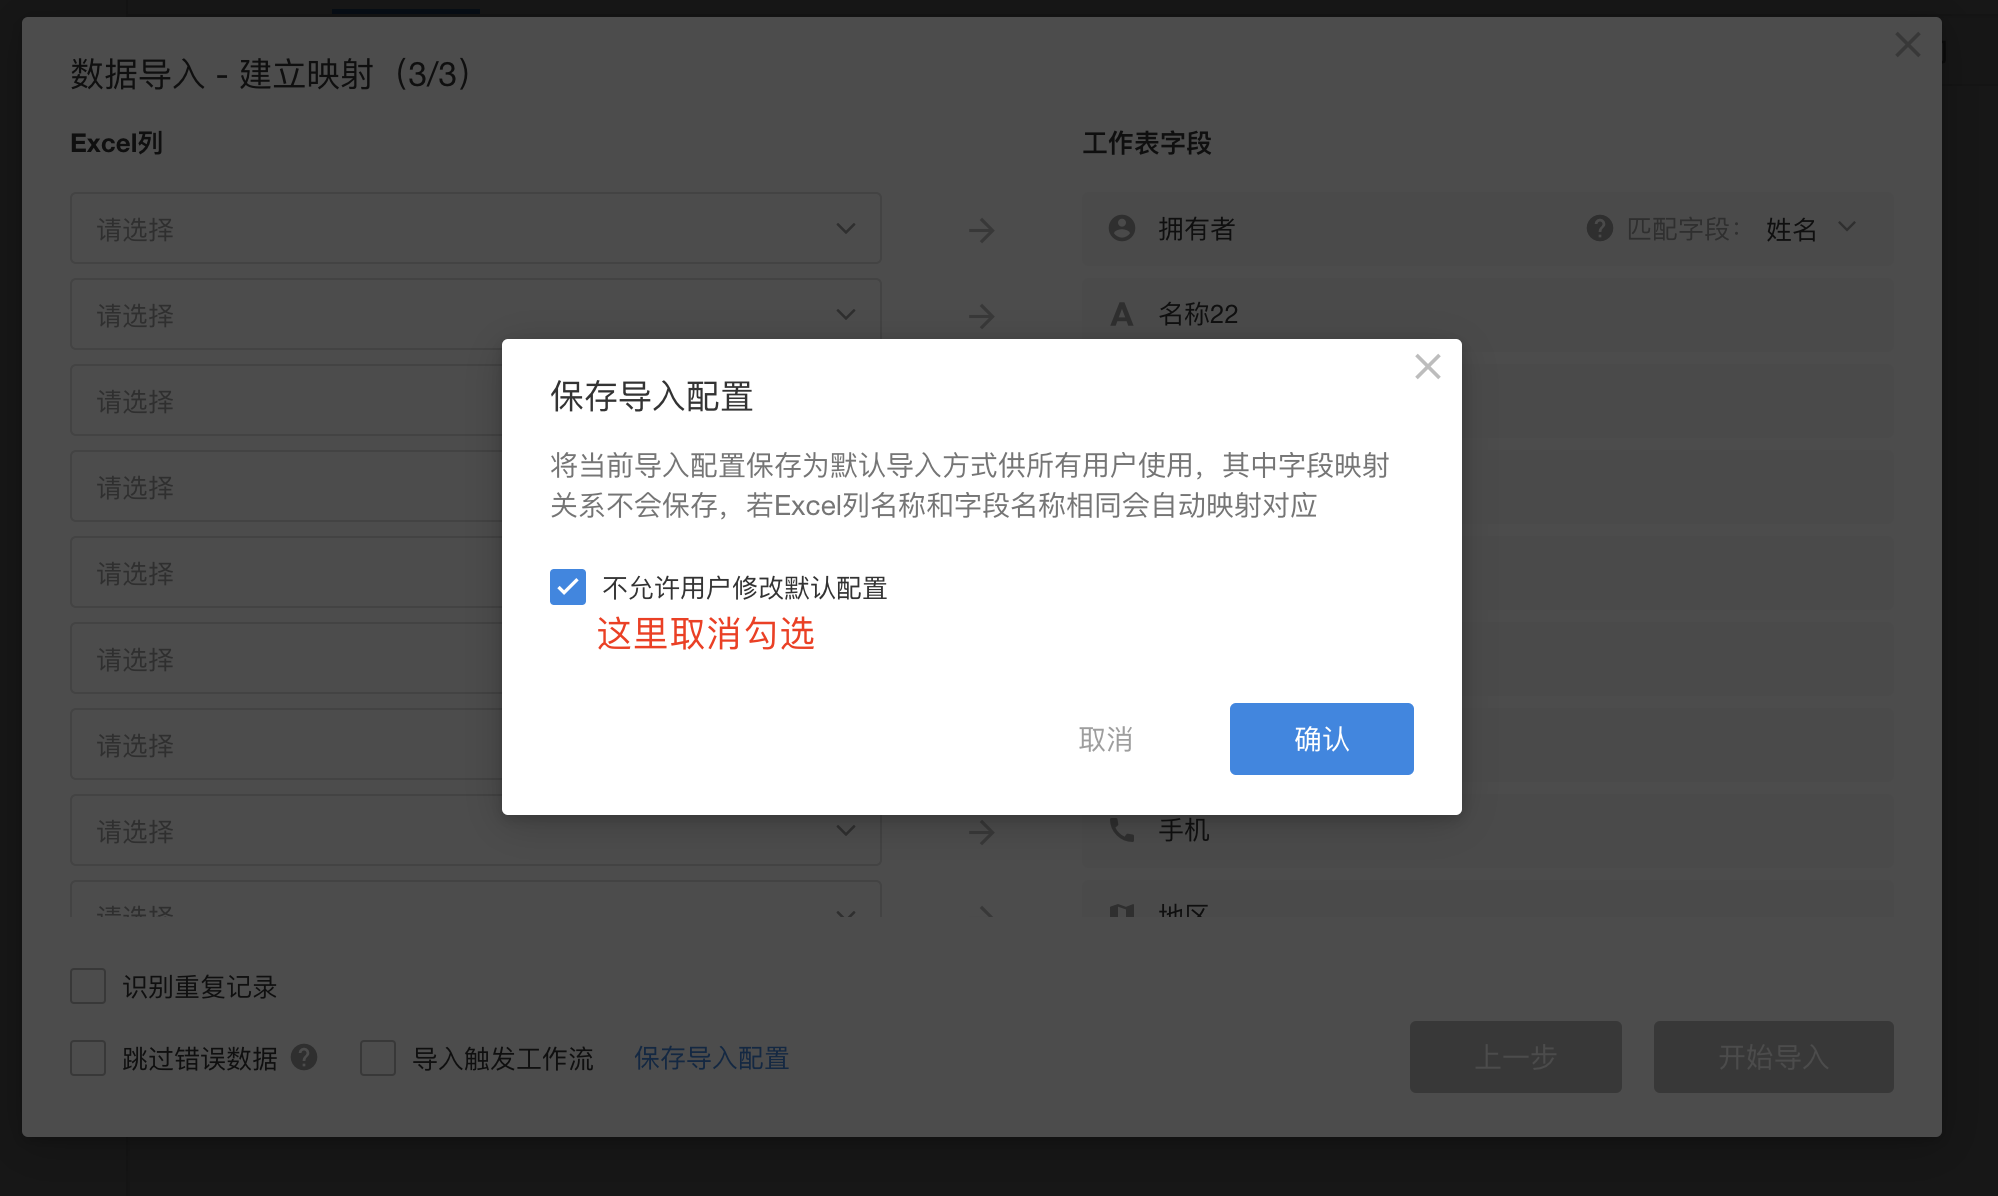The image size is (1998, 1196).
Task: Click the phone icon beside 手机
Action: pos(1122,830)
